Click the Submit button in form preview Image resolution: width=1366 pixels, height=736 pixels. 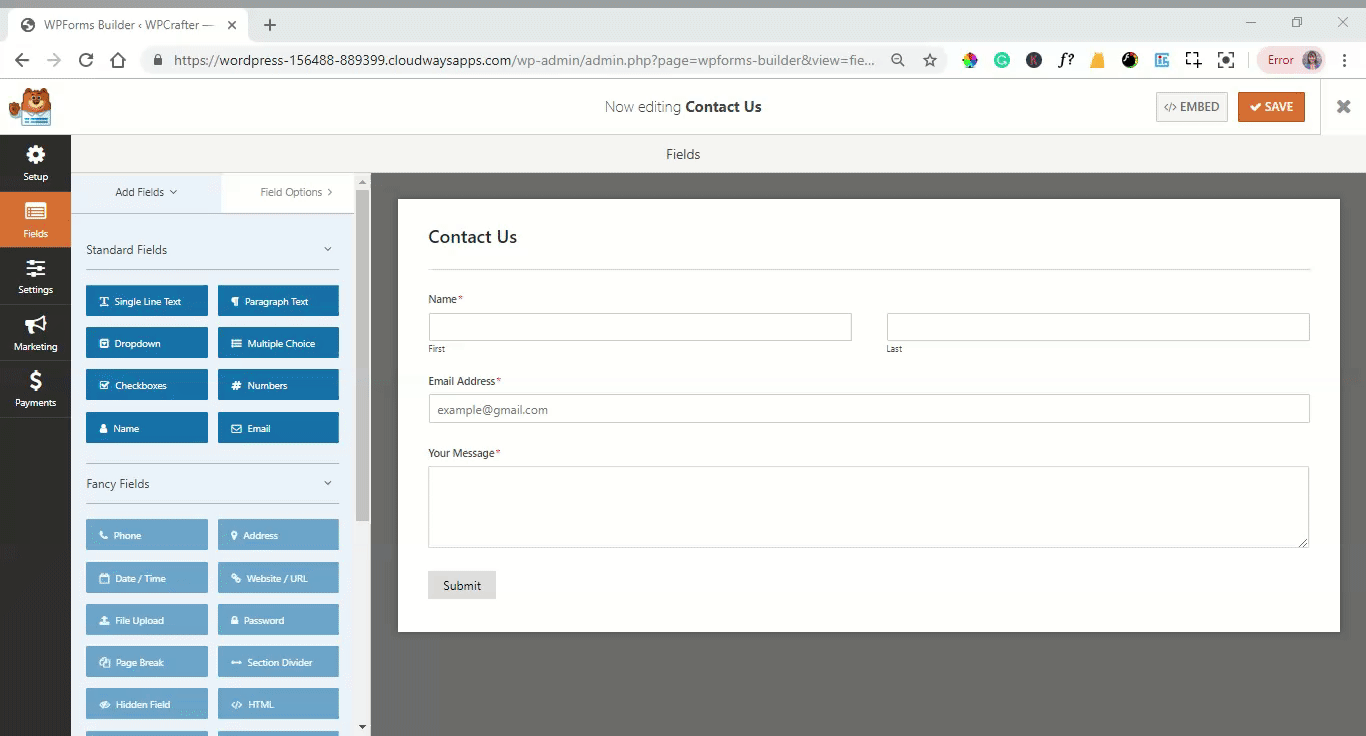pos(462,585)
